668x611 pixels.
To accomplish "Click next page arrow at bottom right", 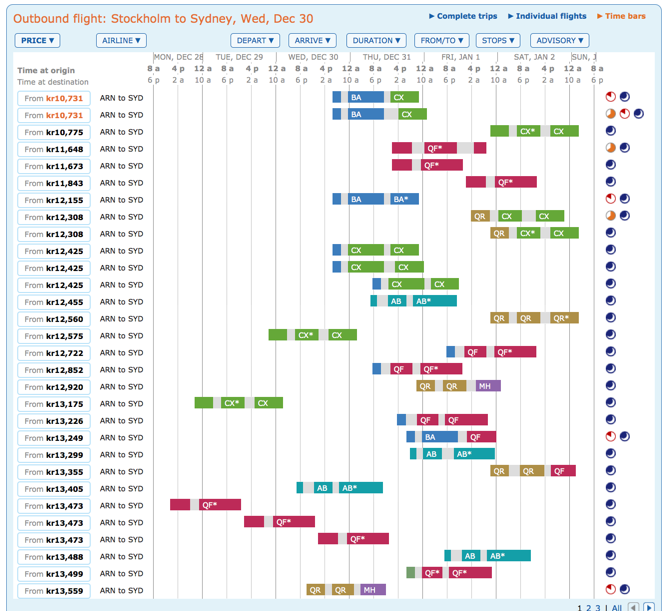I will (649, 607).
